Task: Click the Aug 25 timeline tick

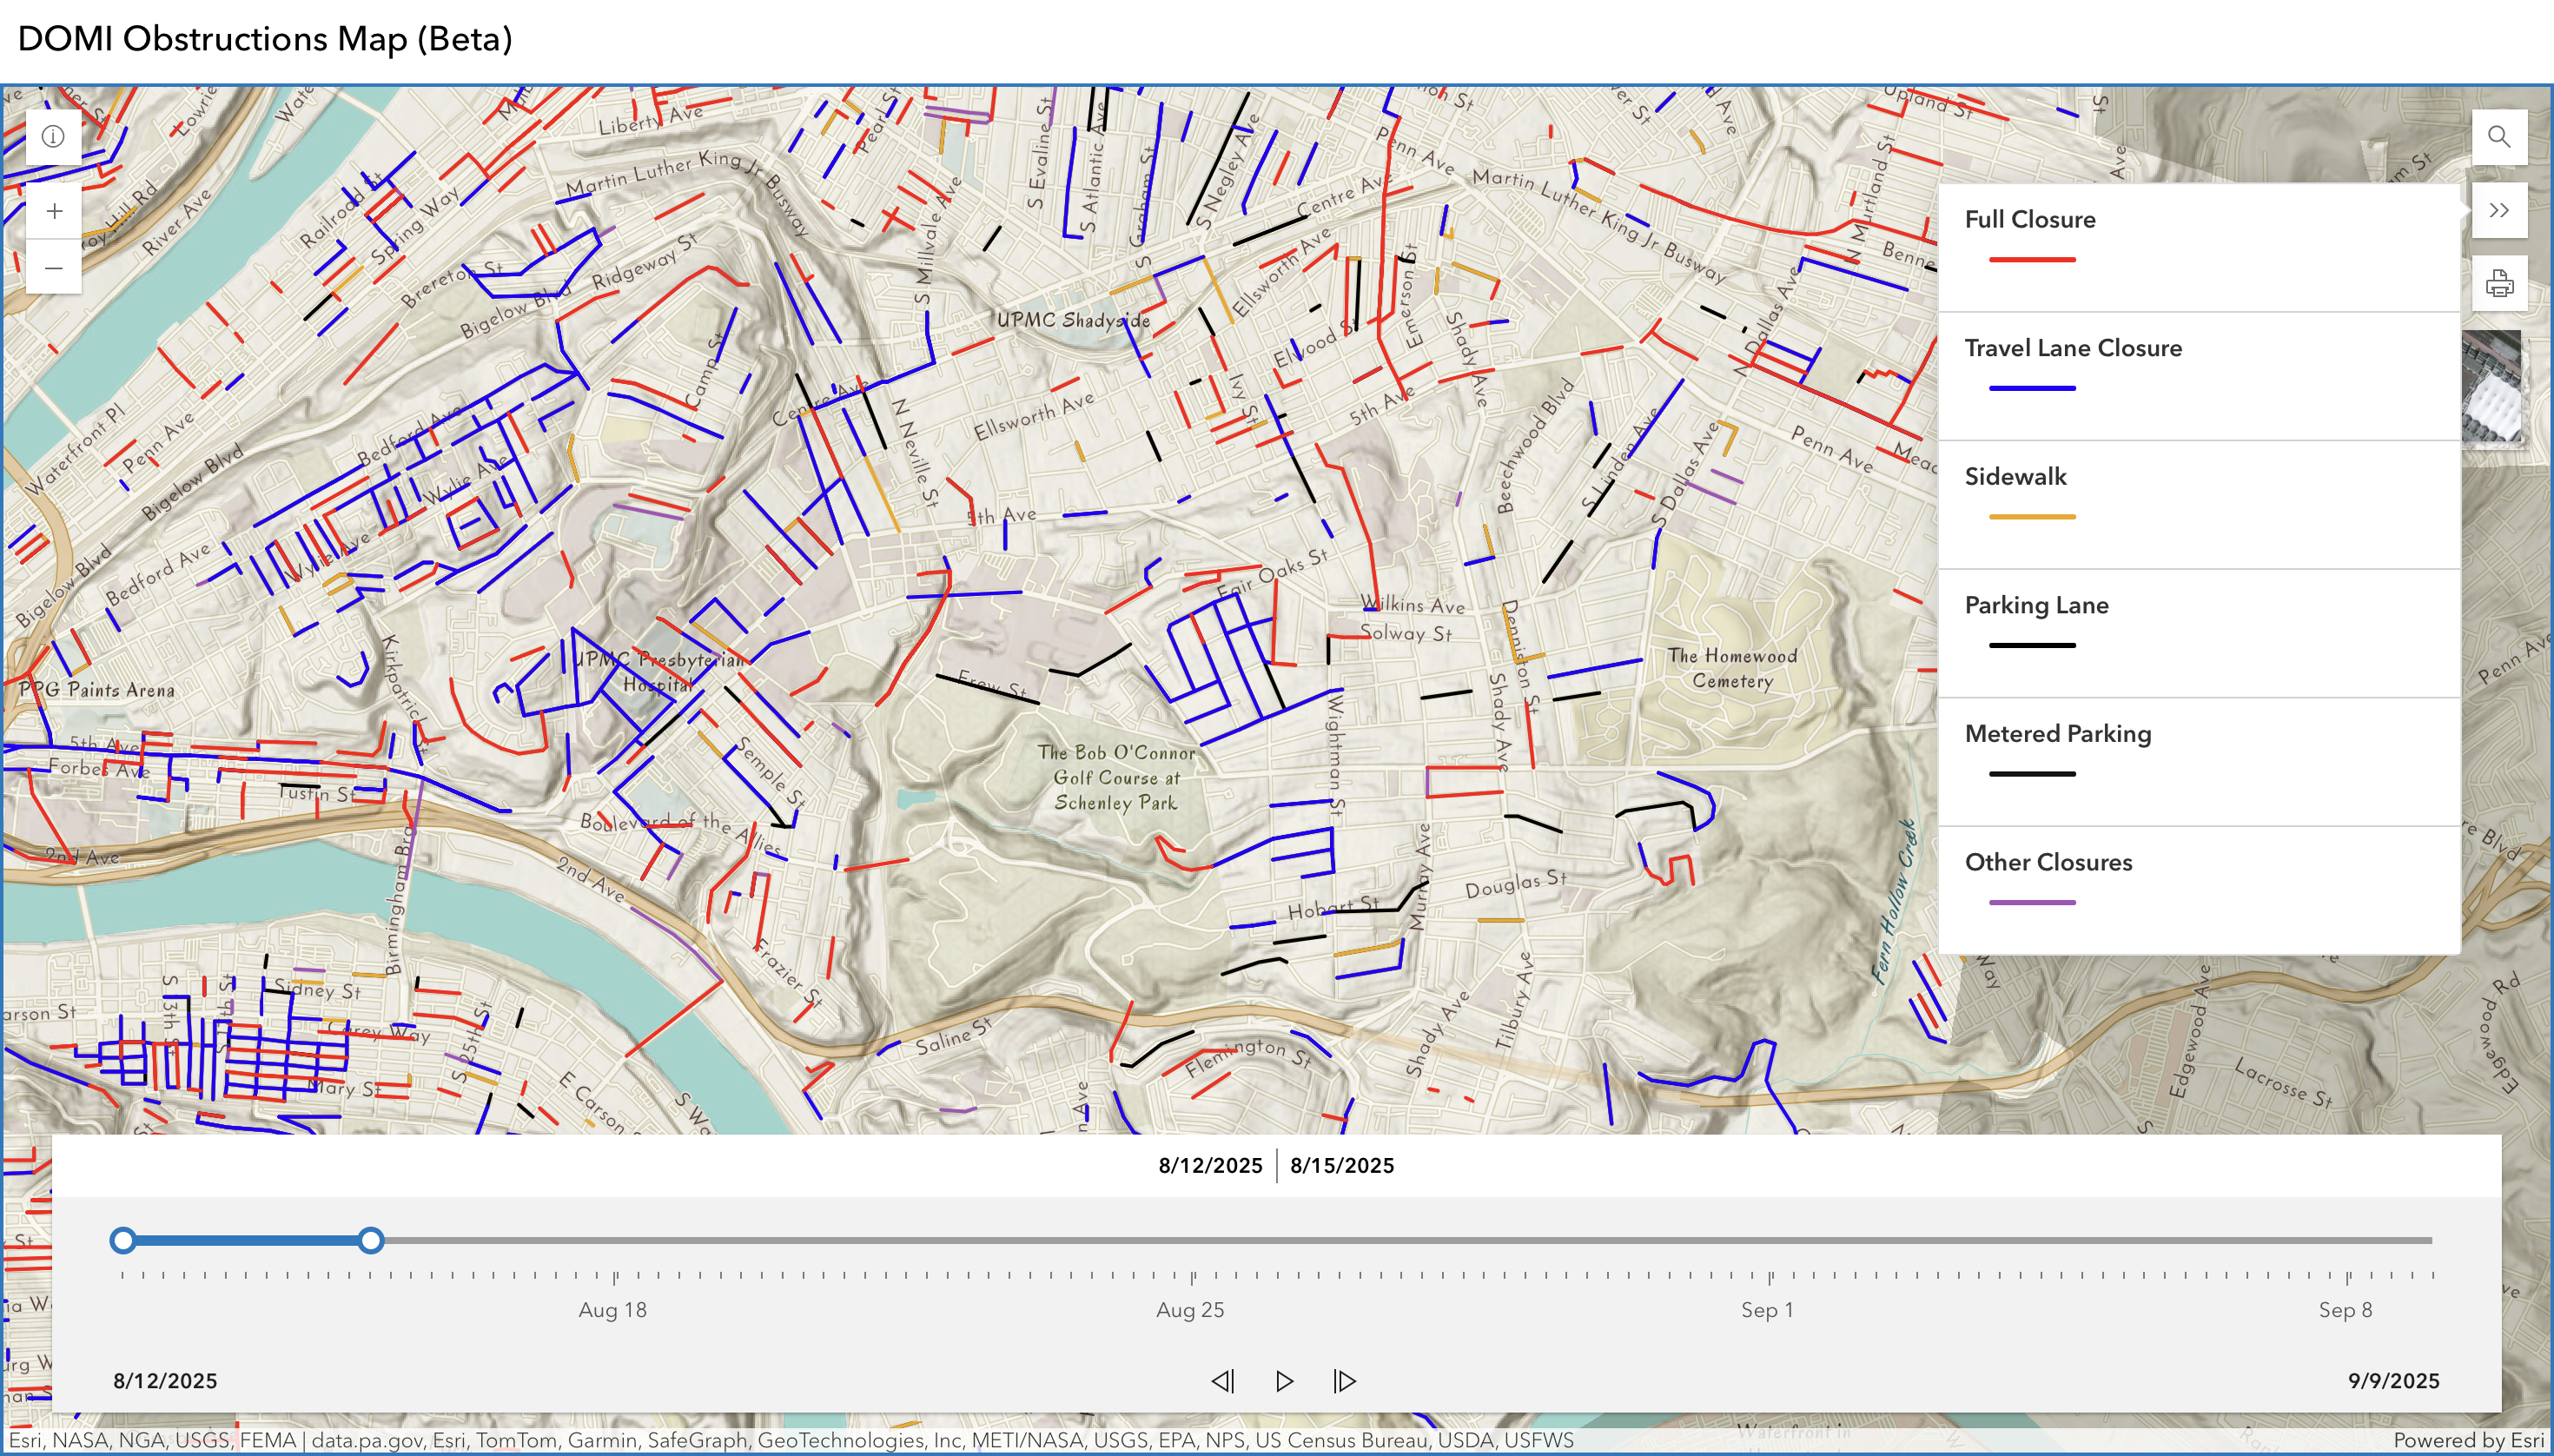Action: 1191,1277
